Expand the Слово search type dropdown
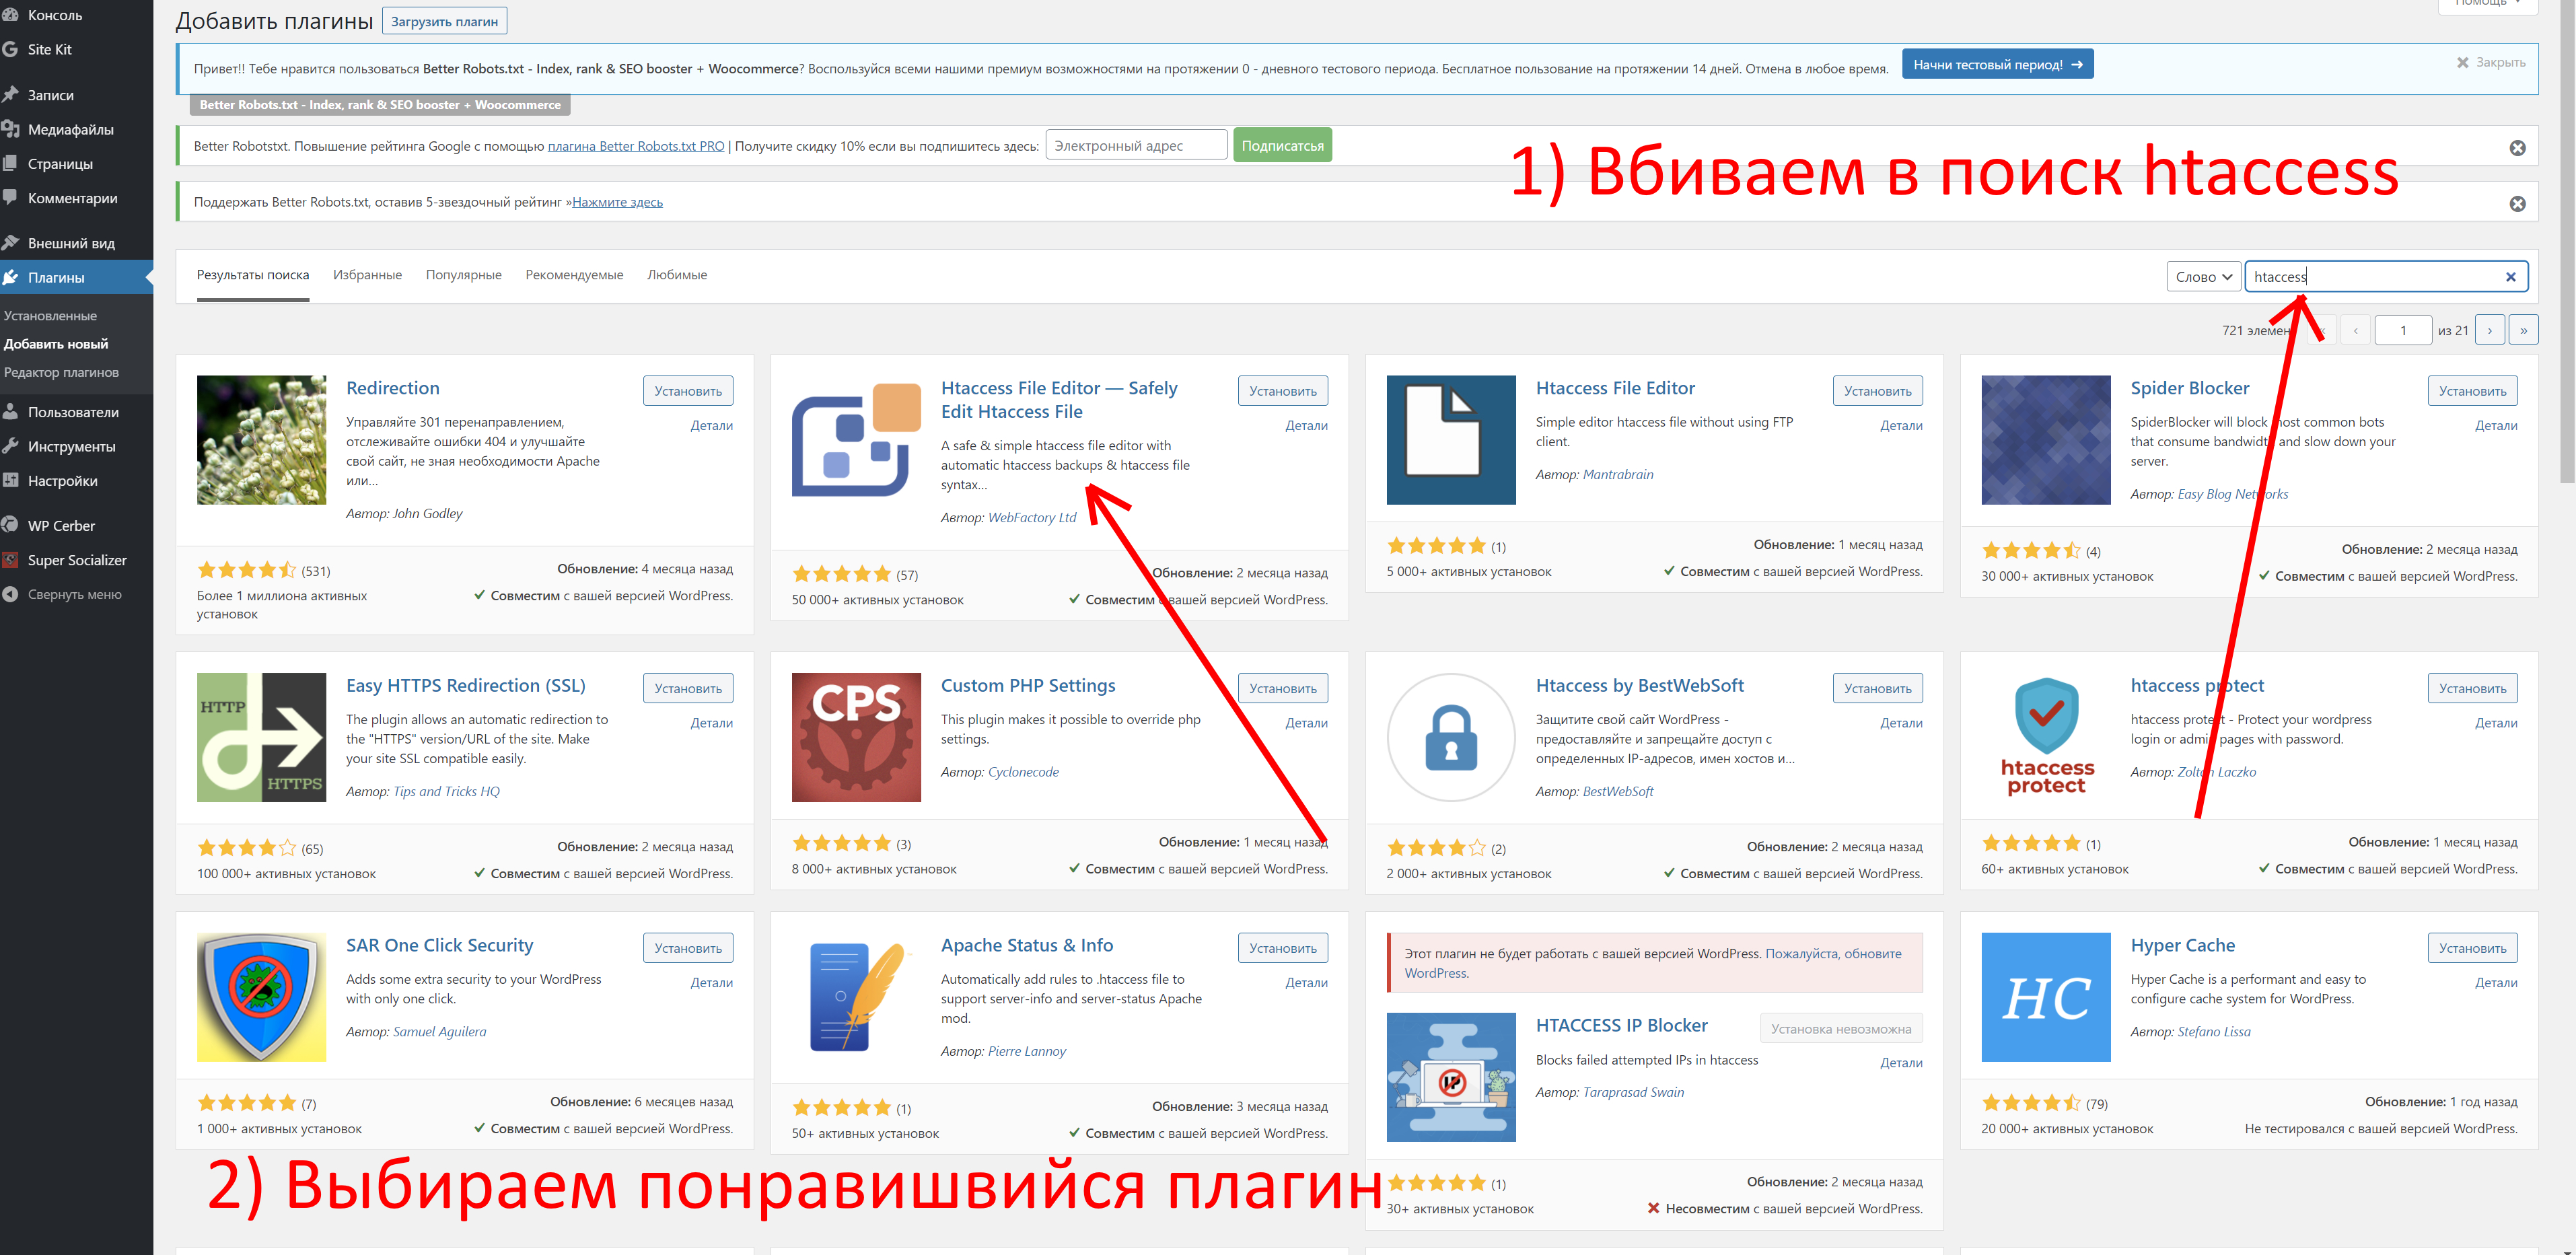The image size is (2576, 1255). 2203,277
